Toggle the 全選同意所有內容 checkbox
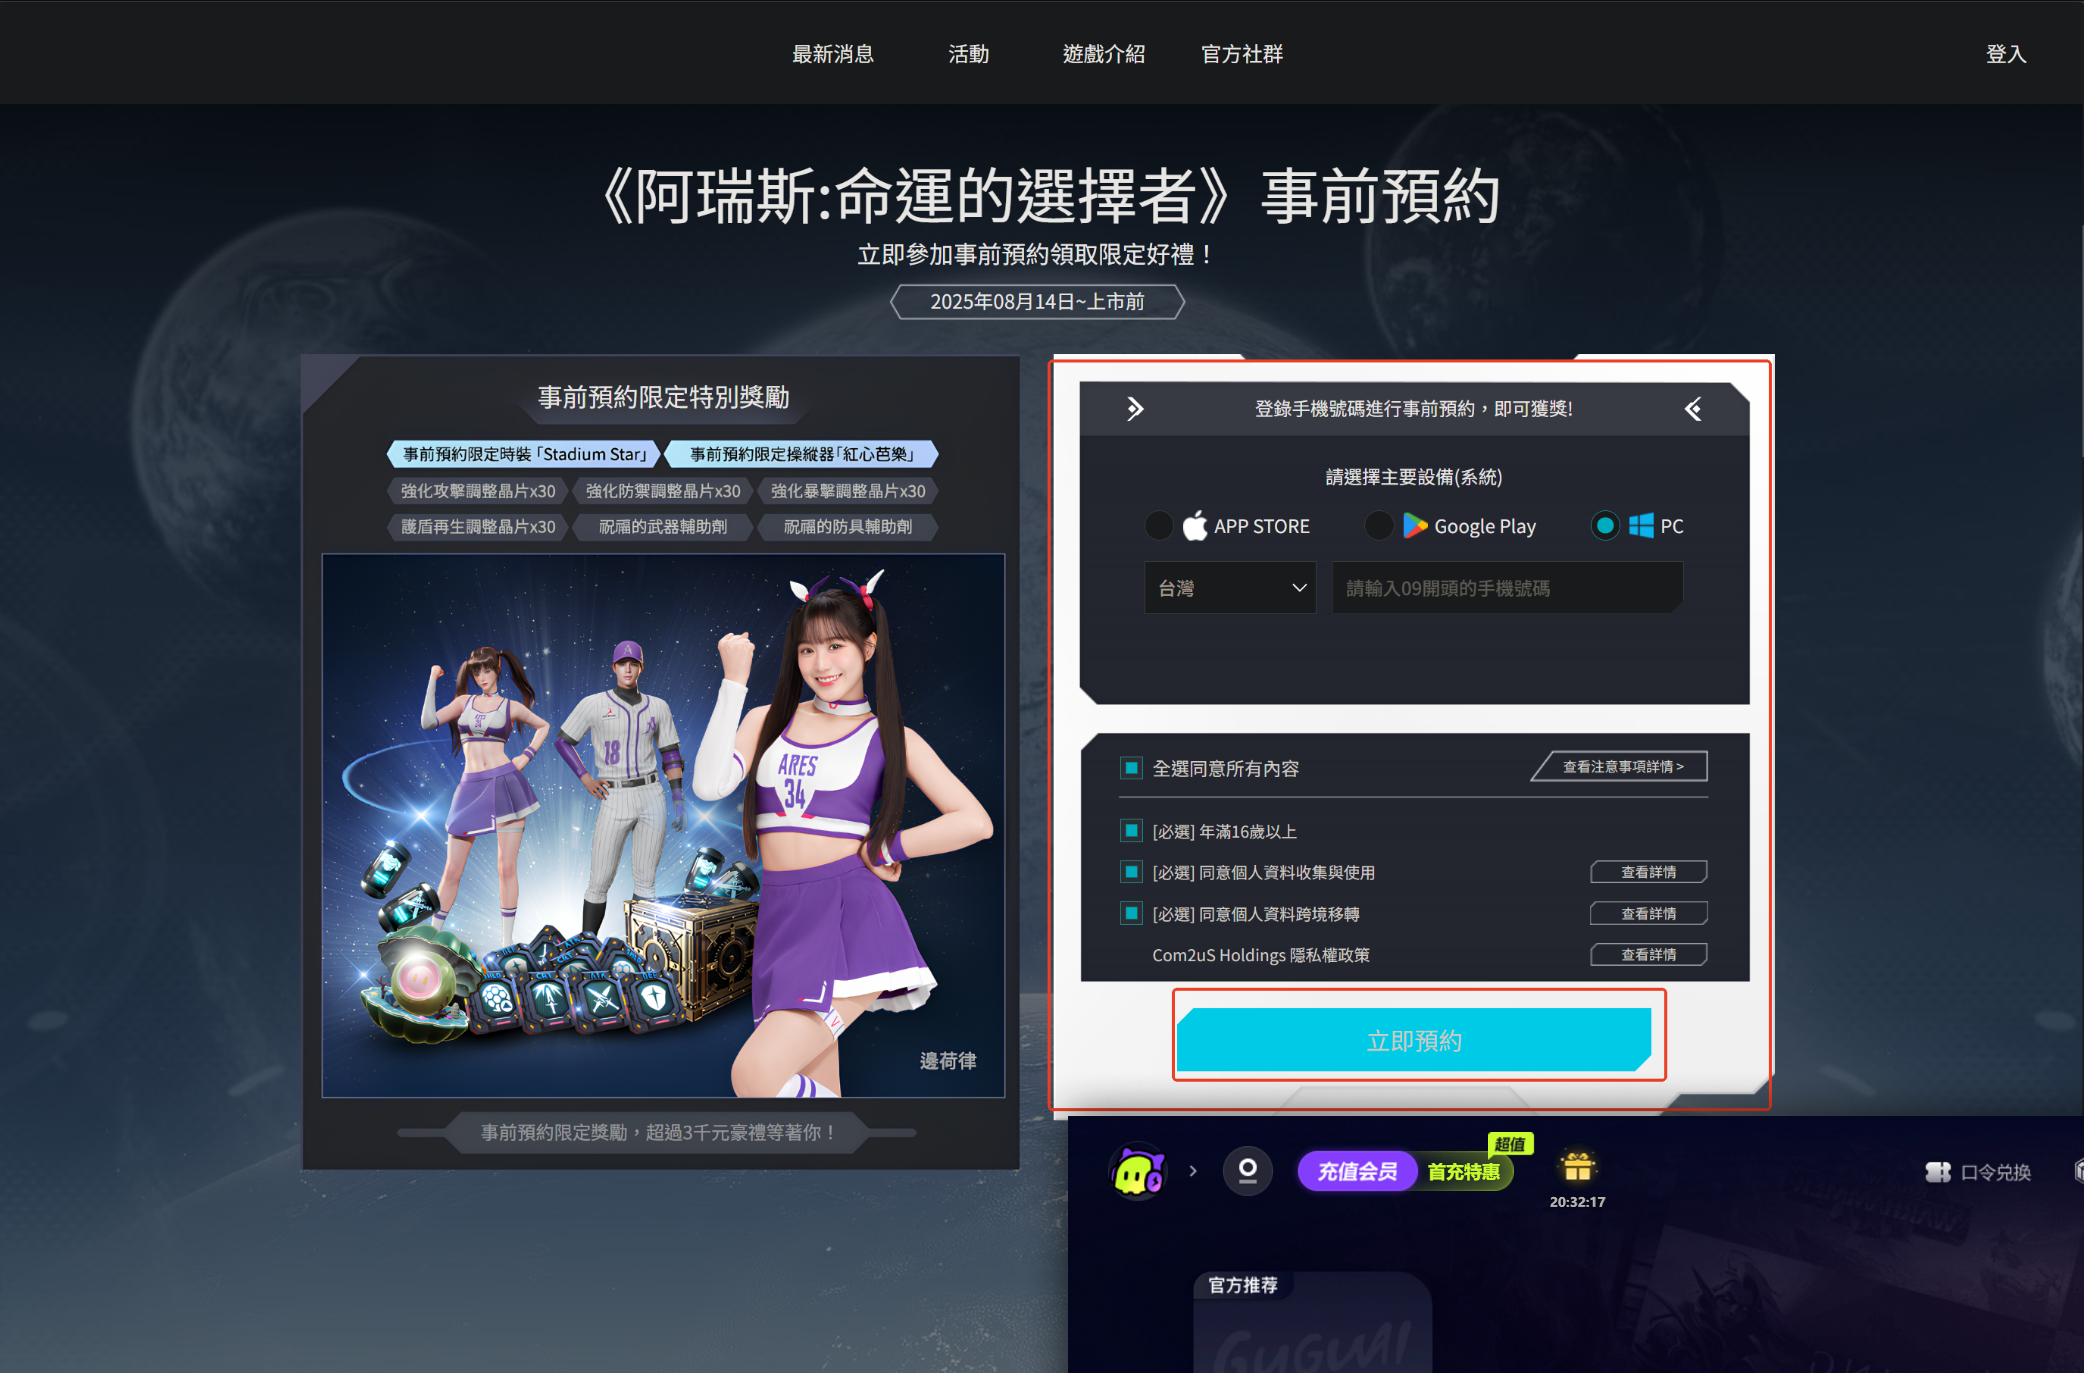 click(1131, 768)
